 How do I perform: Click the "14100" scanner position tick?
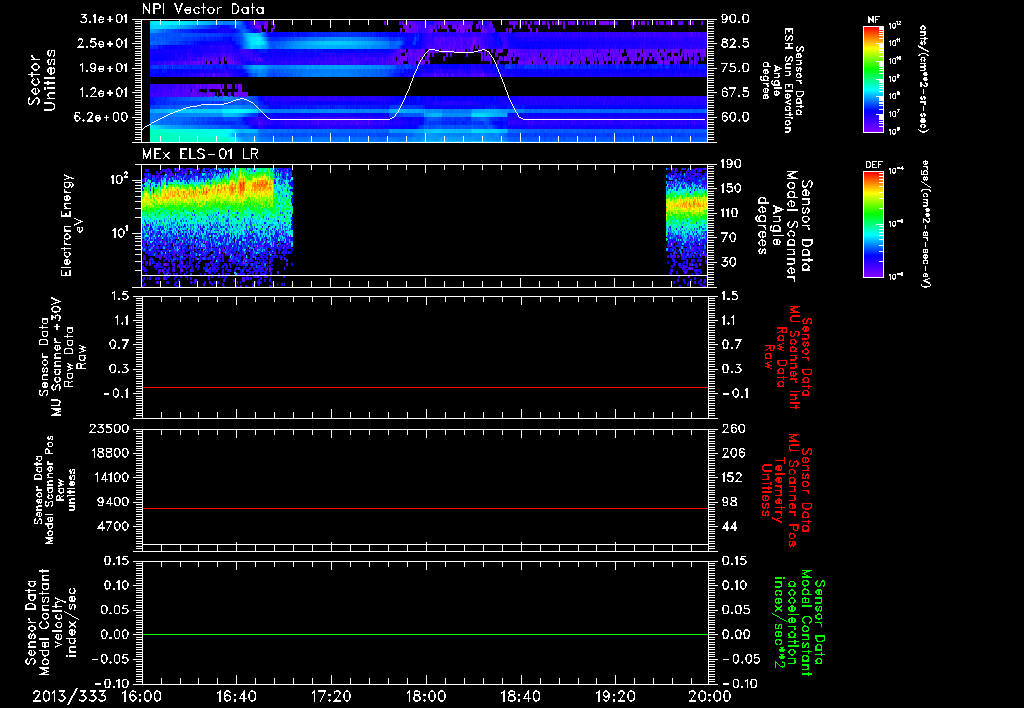[x=110, y=477]
